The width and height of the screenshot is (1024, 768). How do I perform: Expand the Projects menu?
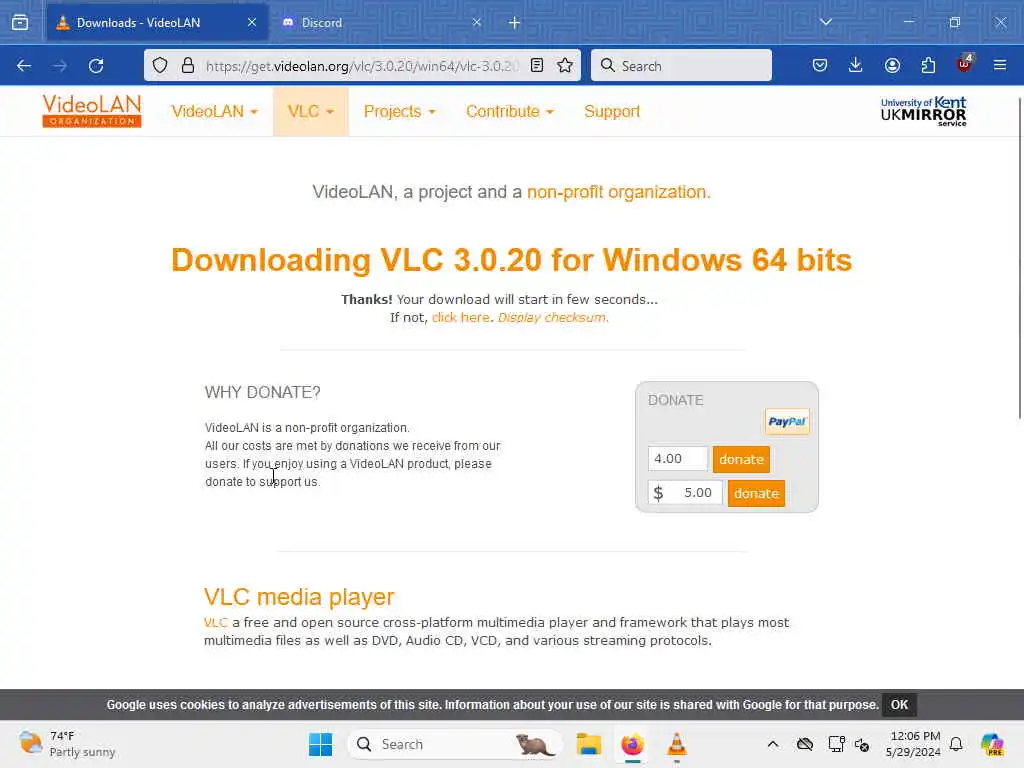point(399,112)
